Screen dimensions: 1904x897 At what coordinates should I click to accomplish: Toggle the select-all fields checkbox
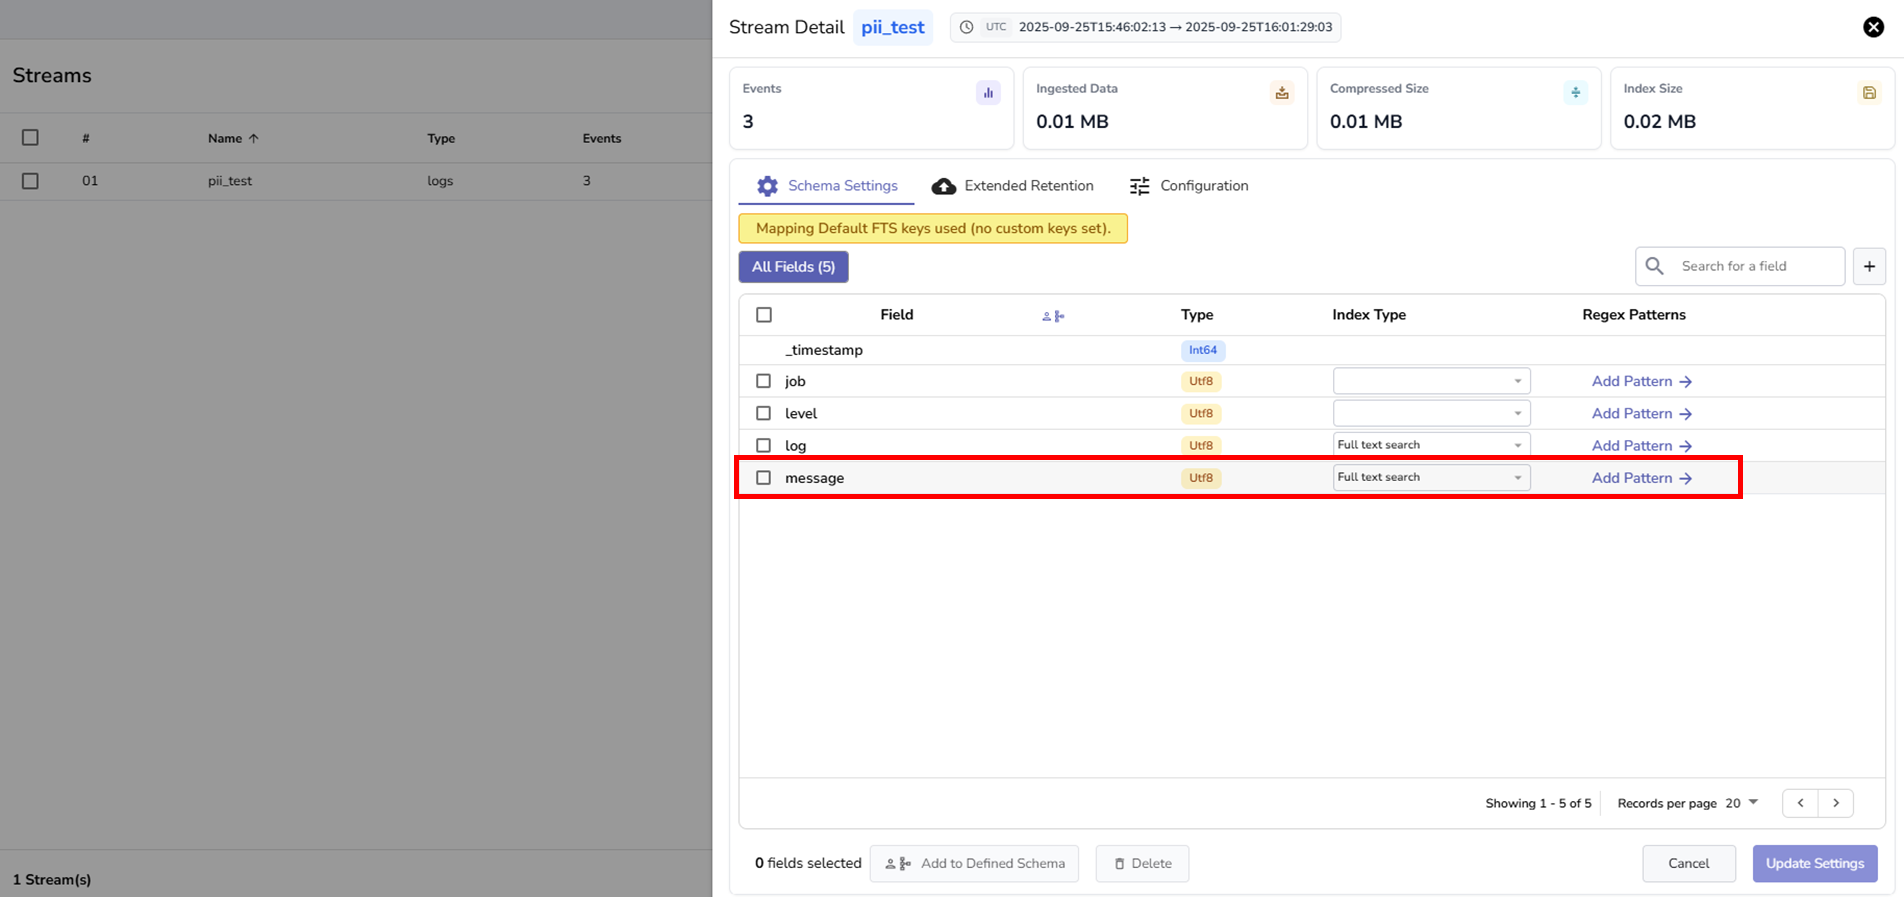point(764,315)
